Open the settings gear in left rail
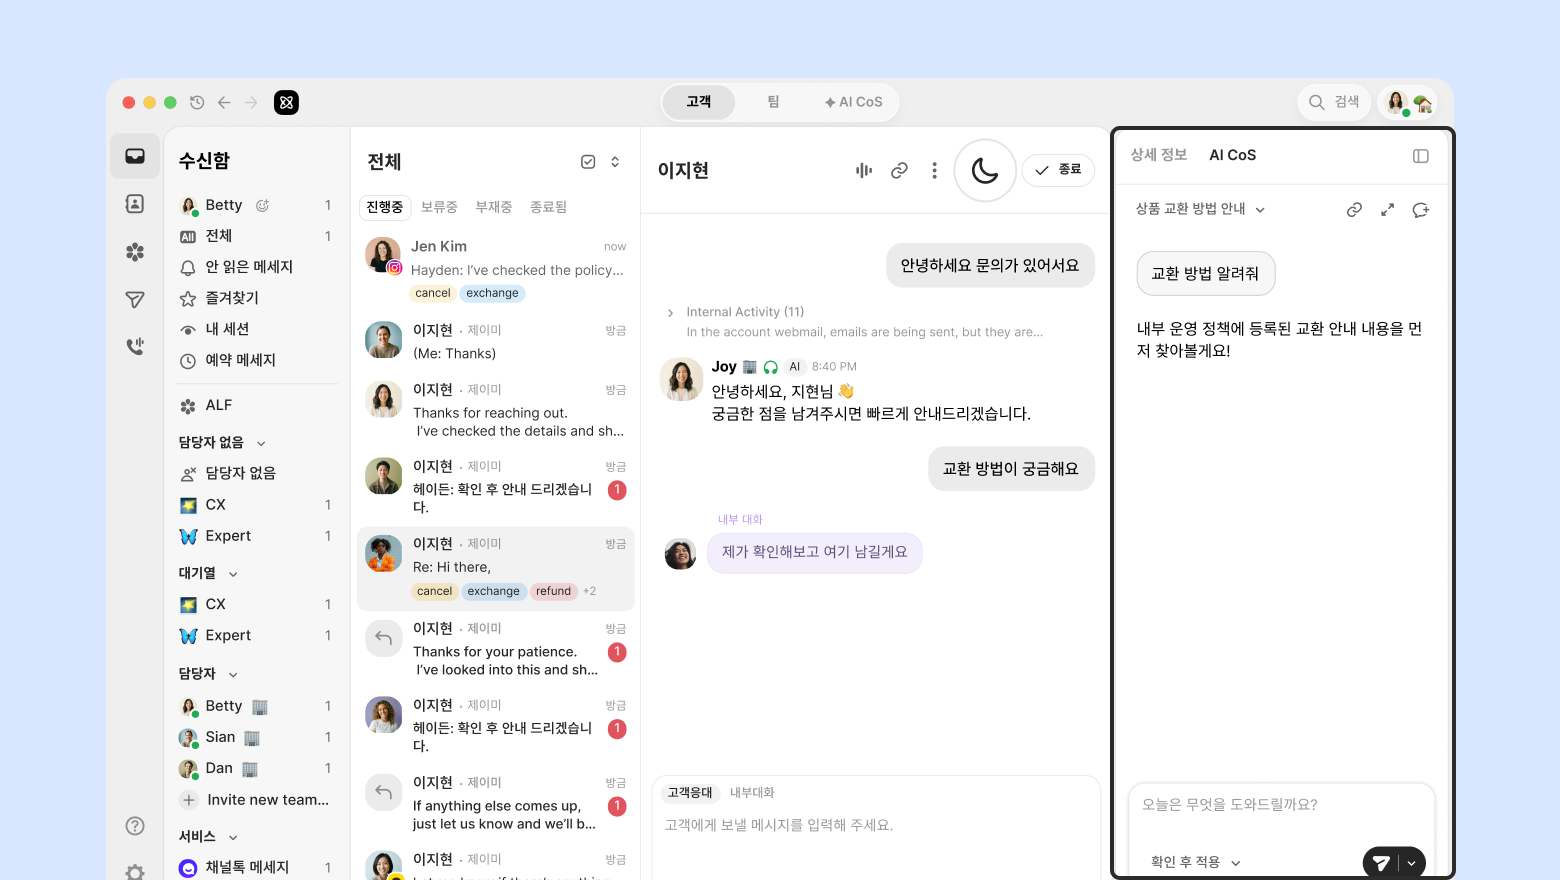The image size is (1560, 880). click(135, 872)
